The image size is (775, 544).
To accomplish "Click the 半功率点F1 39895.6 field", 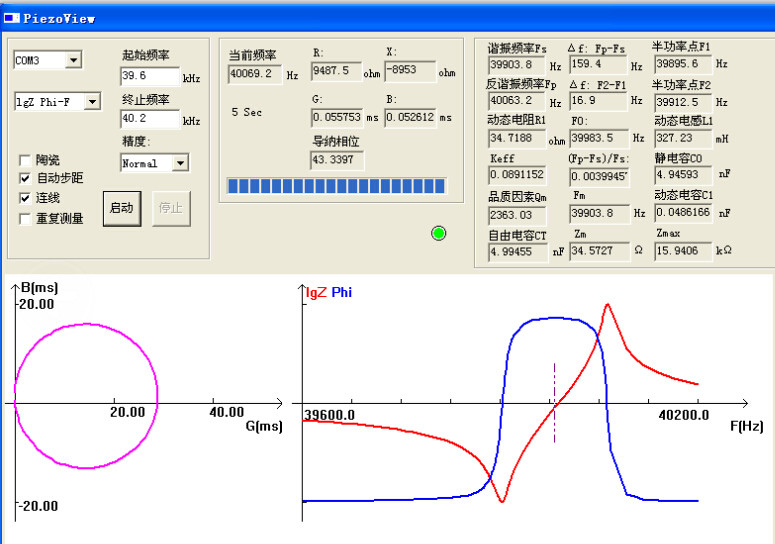I will click(x=684, y=64).
